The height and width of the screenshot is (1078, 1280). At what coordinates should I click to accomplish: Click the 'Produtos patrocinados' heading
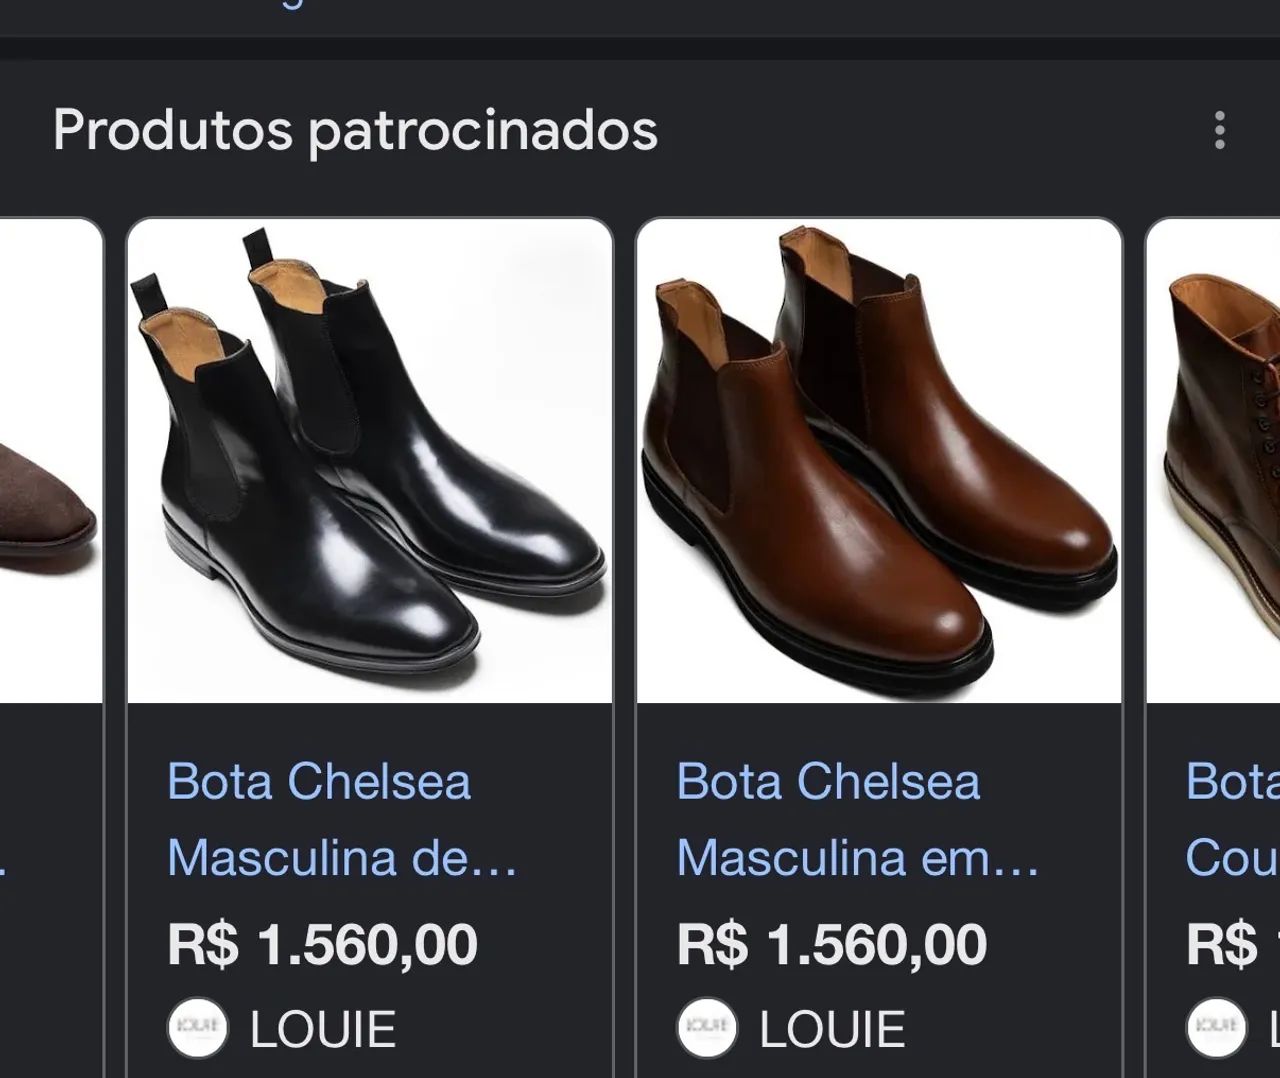point(355,130)
